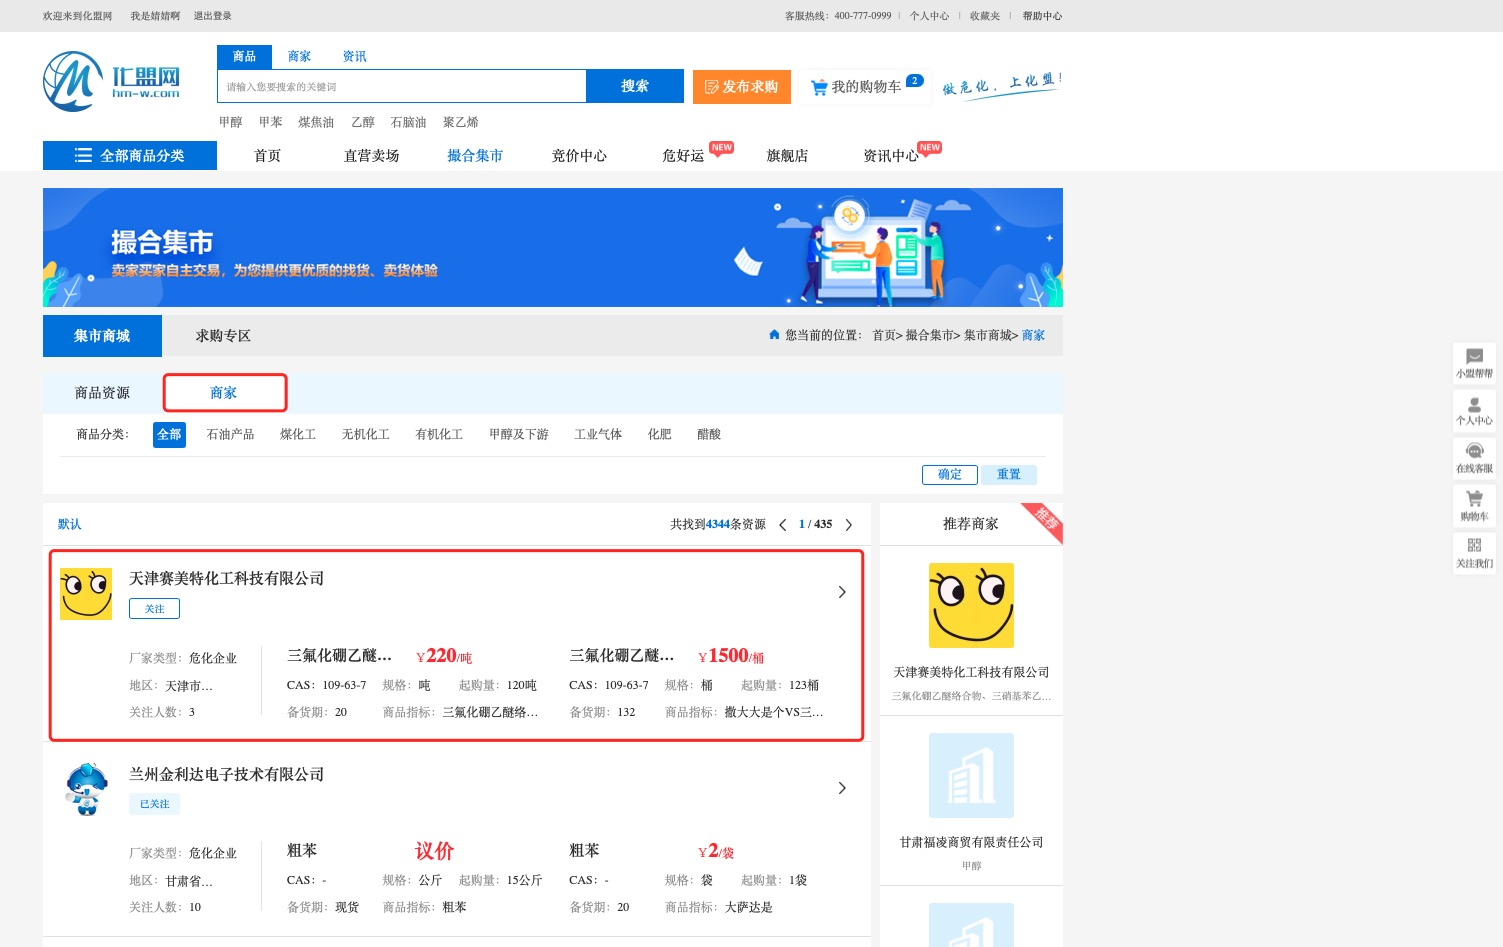Image resolution: width=1503 pixels, height=947 pixels.
Task: Open 收藏夹 link in top bar
Action: pos(985,16)
